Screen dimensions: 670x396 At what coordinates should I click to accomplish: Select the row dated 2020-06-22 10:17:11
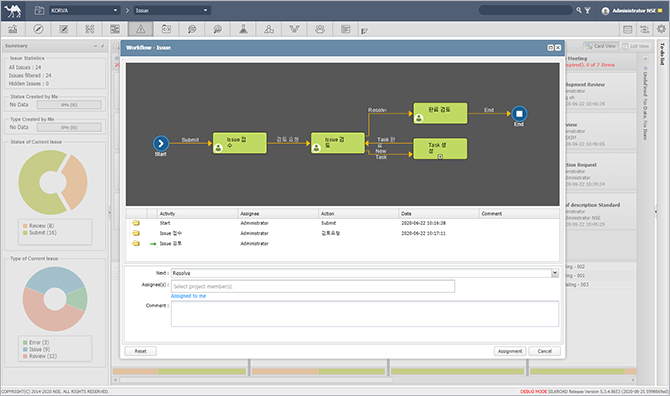343,233
